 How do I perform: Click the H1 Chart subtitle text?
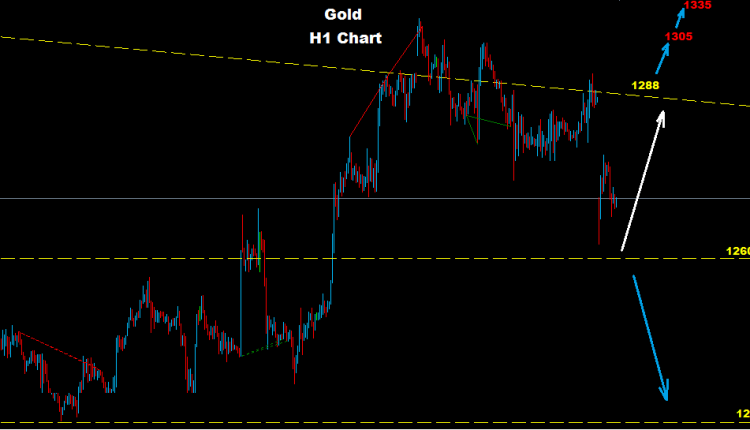(345, 38)
